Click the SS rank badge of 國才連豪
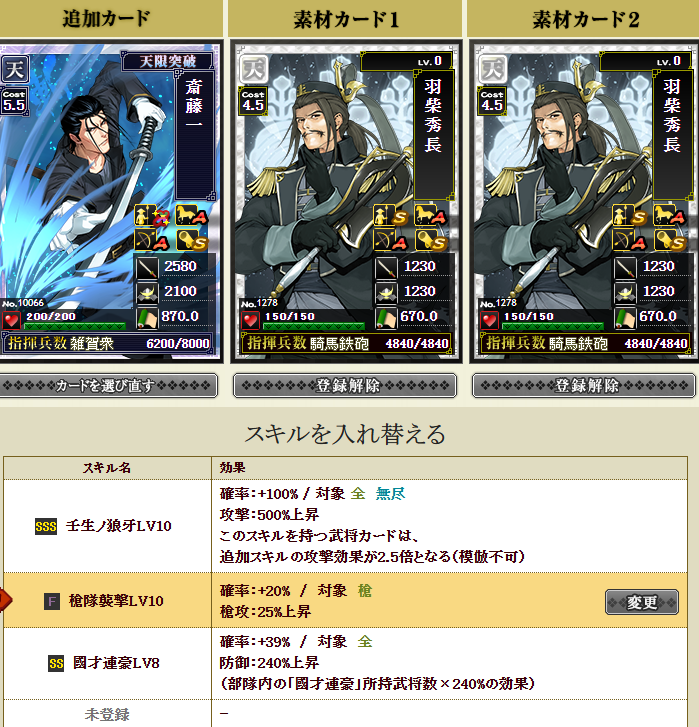This screenshot has height=727, width=699. 56,663
